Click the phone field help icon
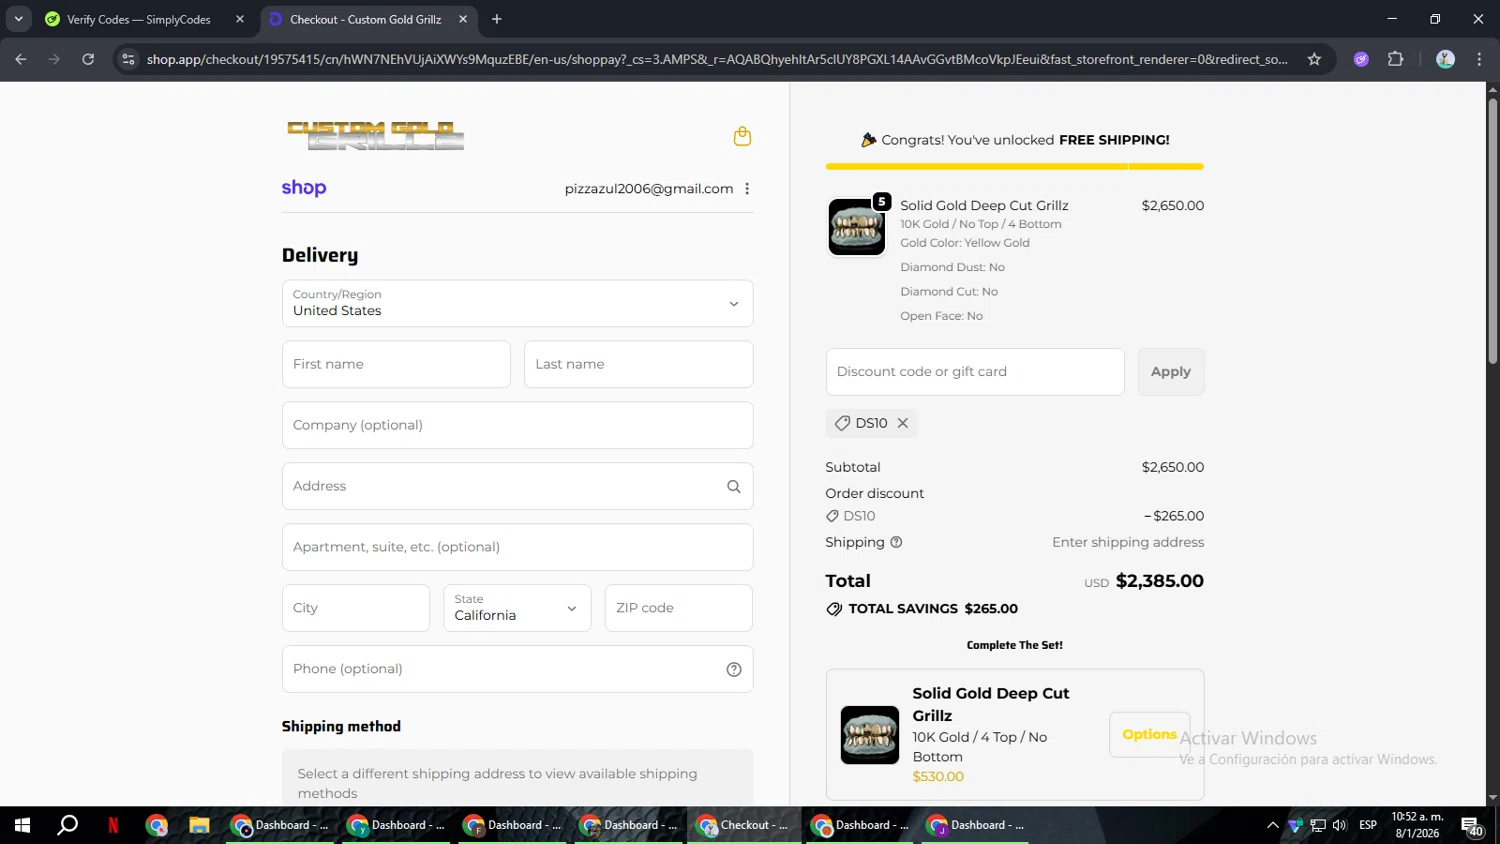The height and width of the screenshot is (844, 1500). click(x=734, y=670)
